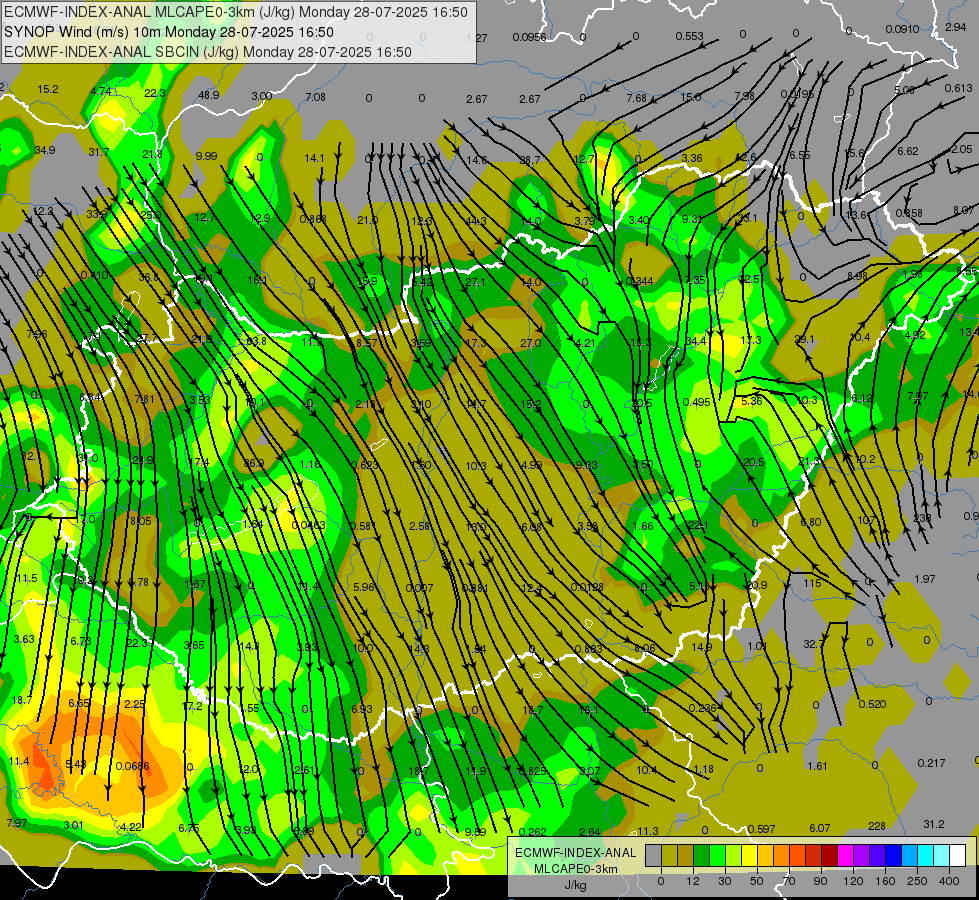Click the map value 36.8

[x=149, y=277]
